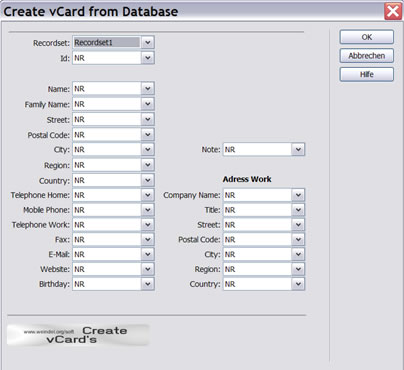Viewport: 404px width, 370px height.
Task: Open the Mobile Phone dropdown
Action: point(113,210)
